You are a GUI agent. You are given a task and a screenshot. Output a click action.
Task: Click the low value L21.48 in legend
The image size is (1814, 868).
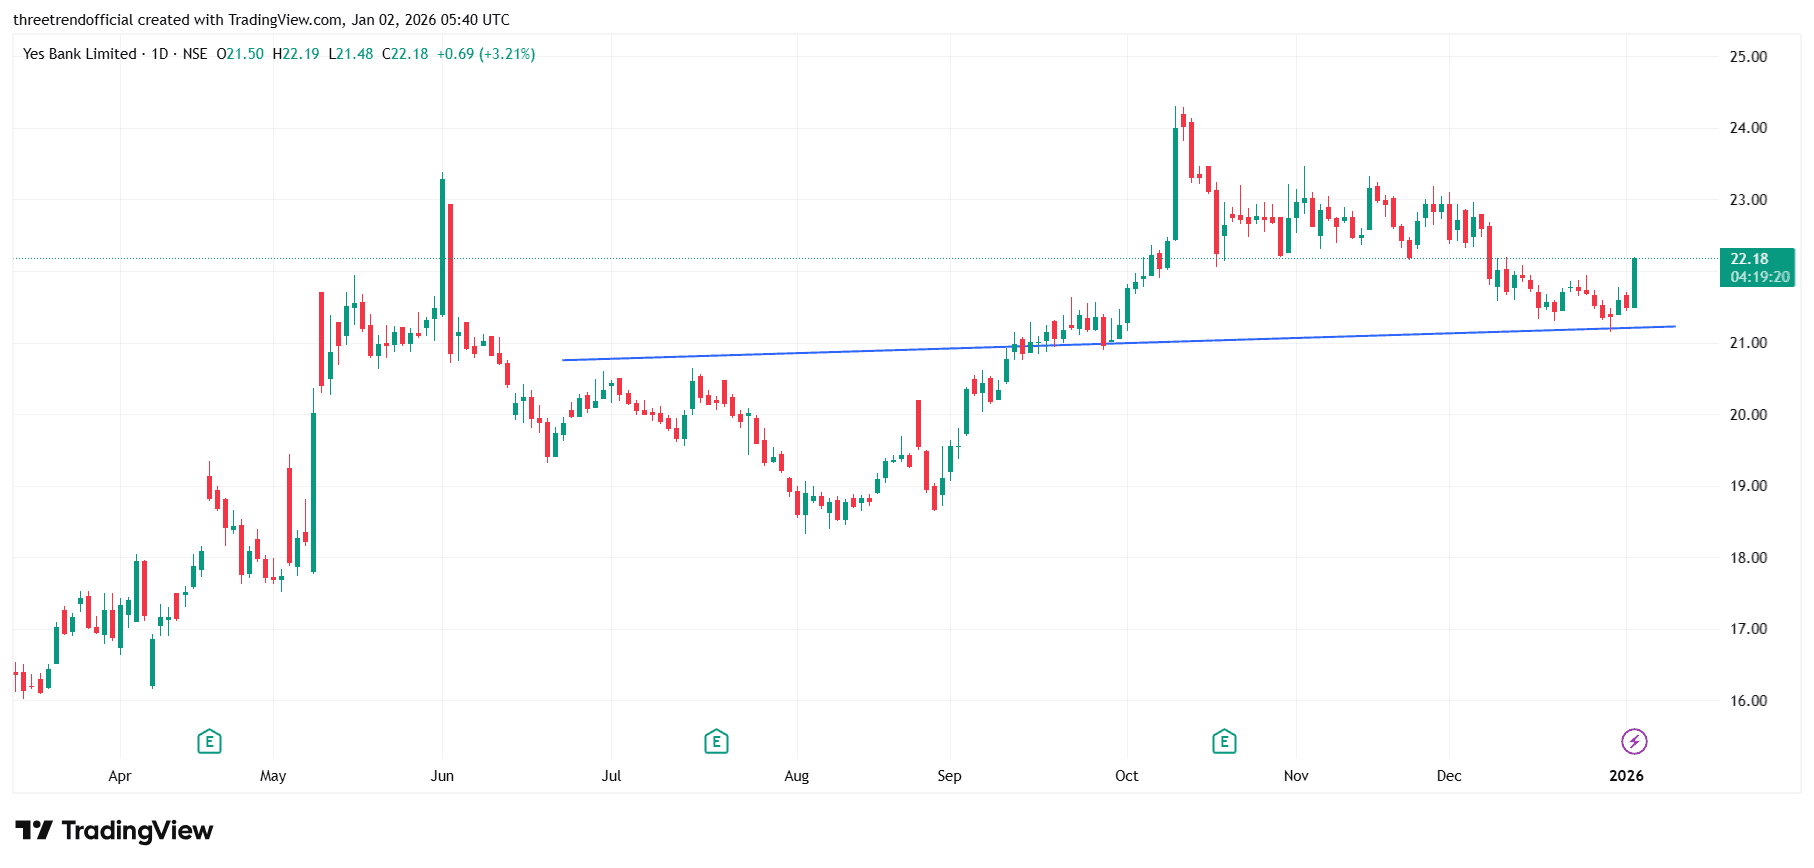(x=351, y=54)
